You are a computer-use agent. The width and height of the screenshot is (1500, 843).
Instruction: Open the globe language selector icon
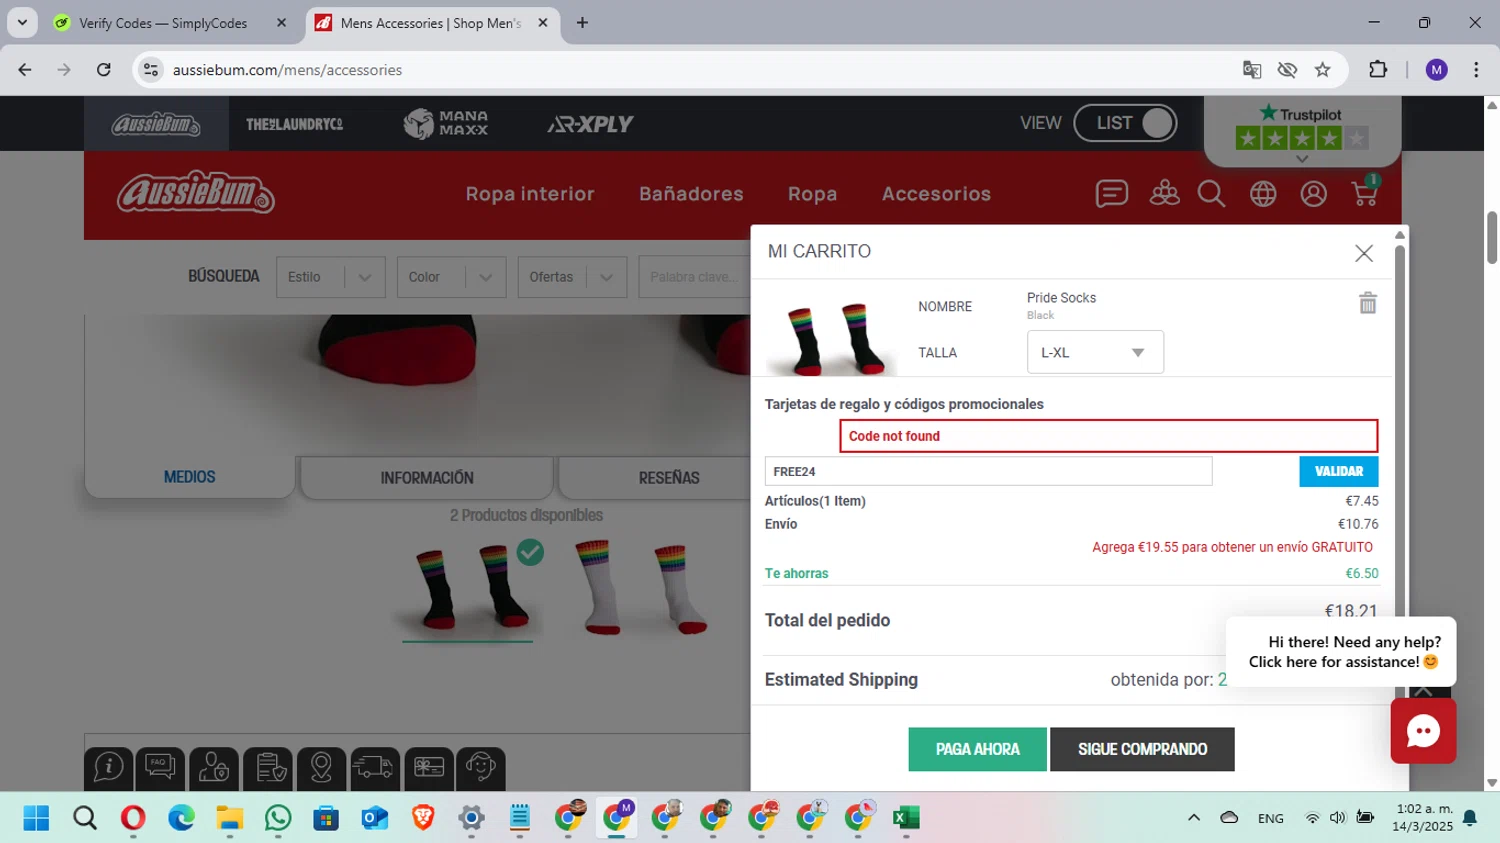coord(1263,194)
